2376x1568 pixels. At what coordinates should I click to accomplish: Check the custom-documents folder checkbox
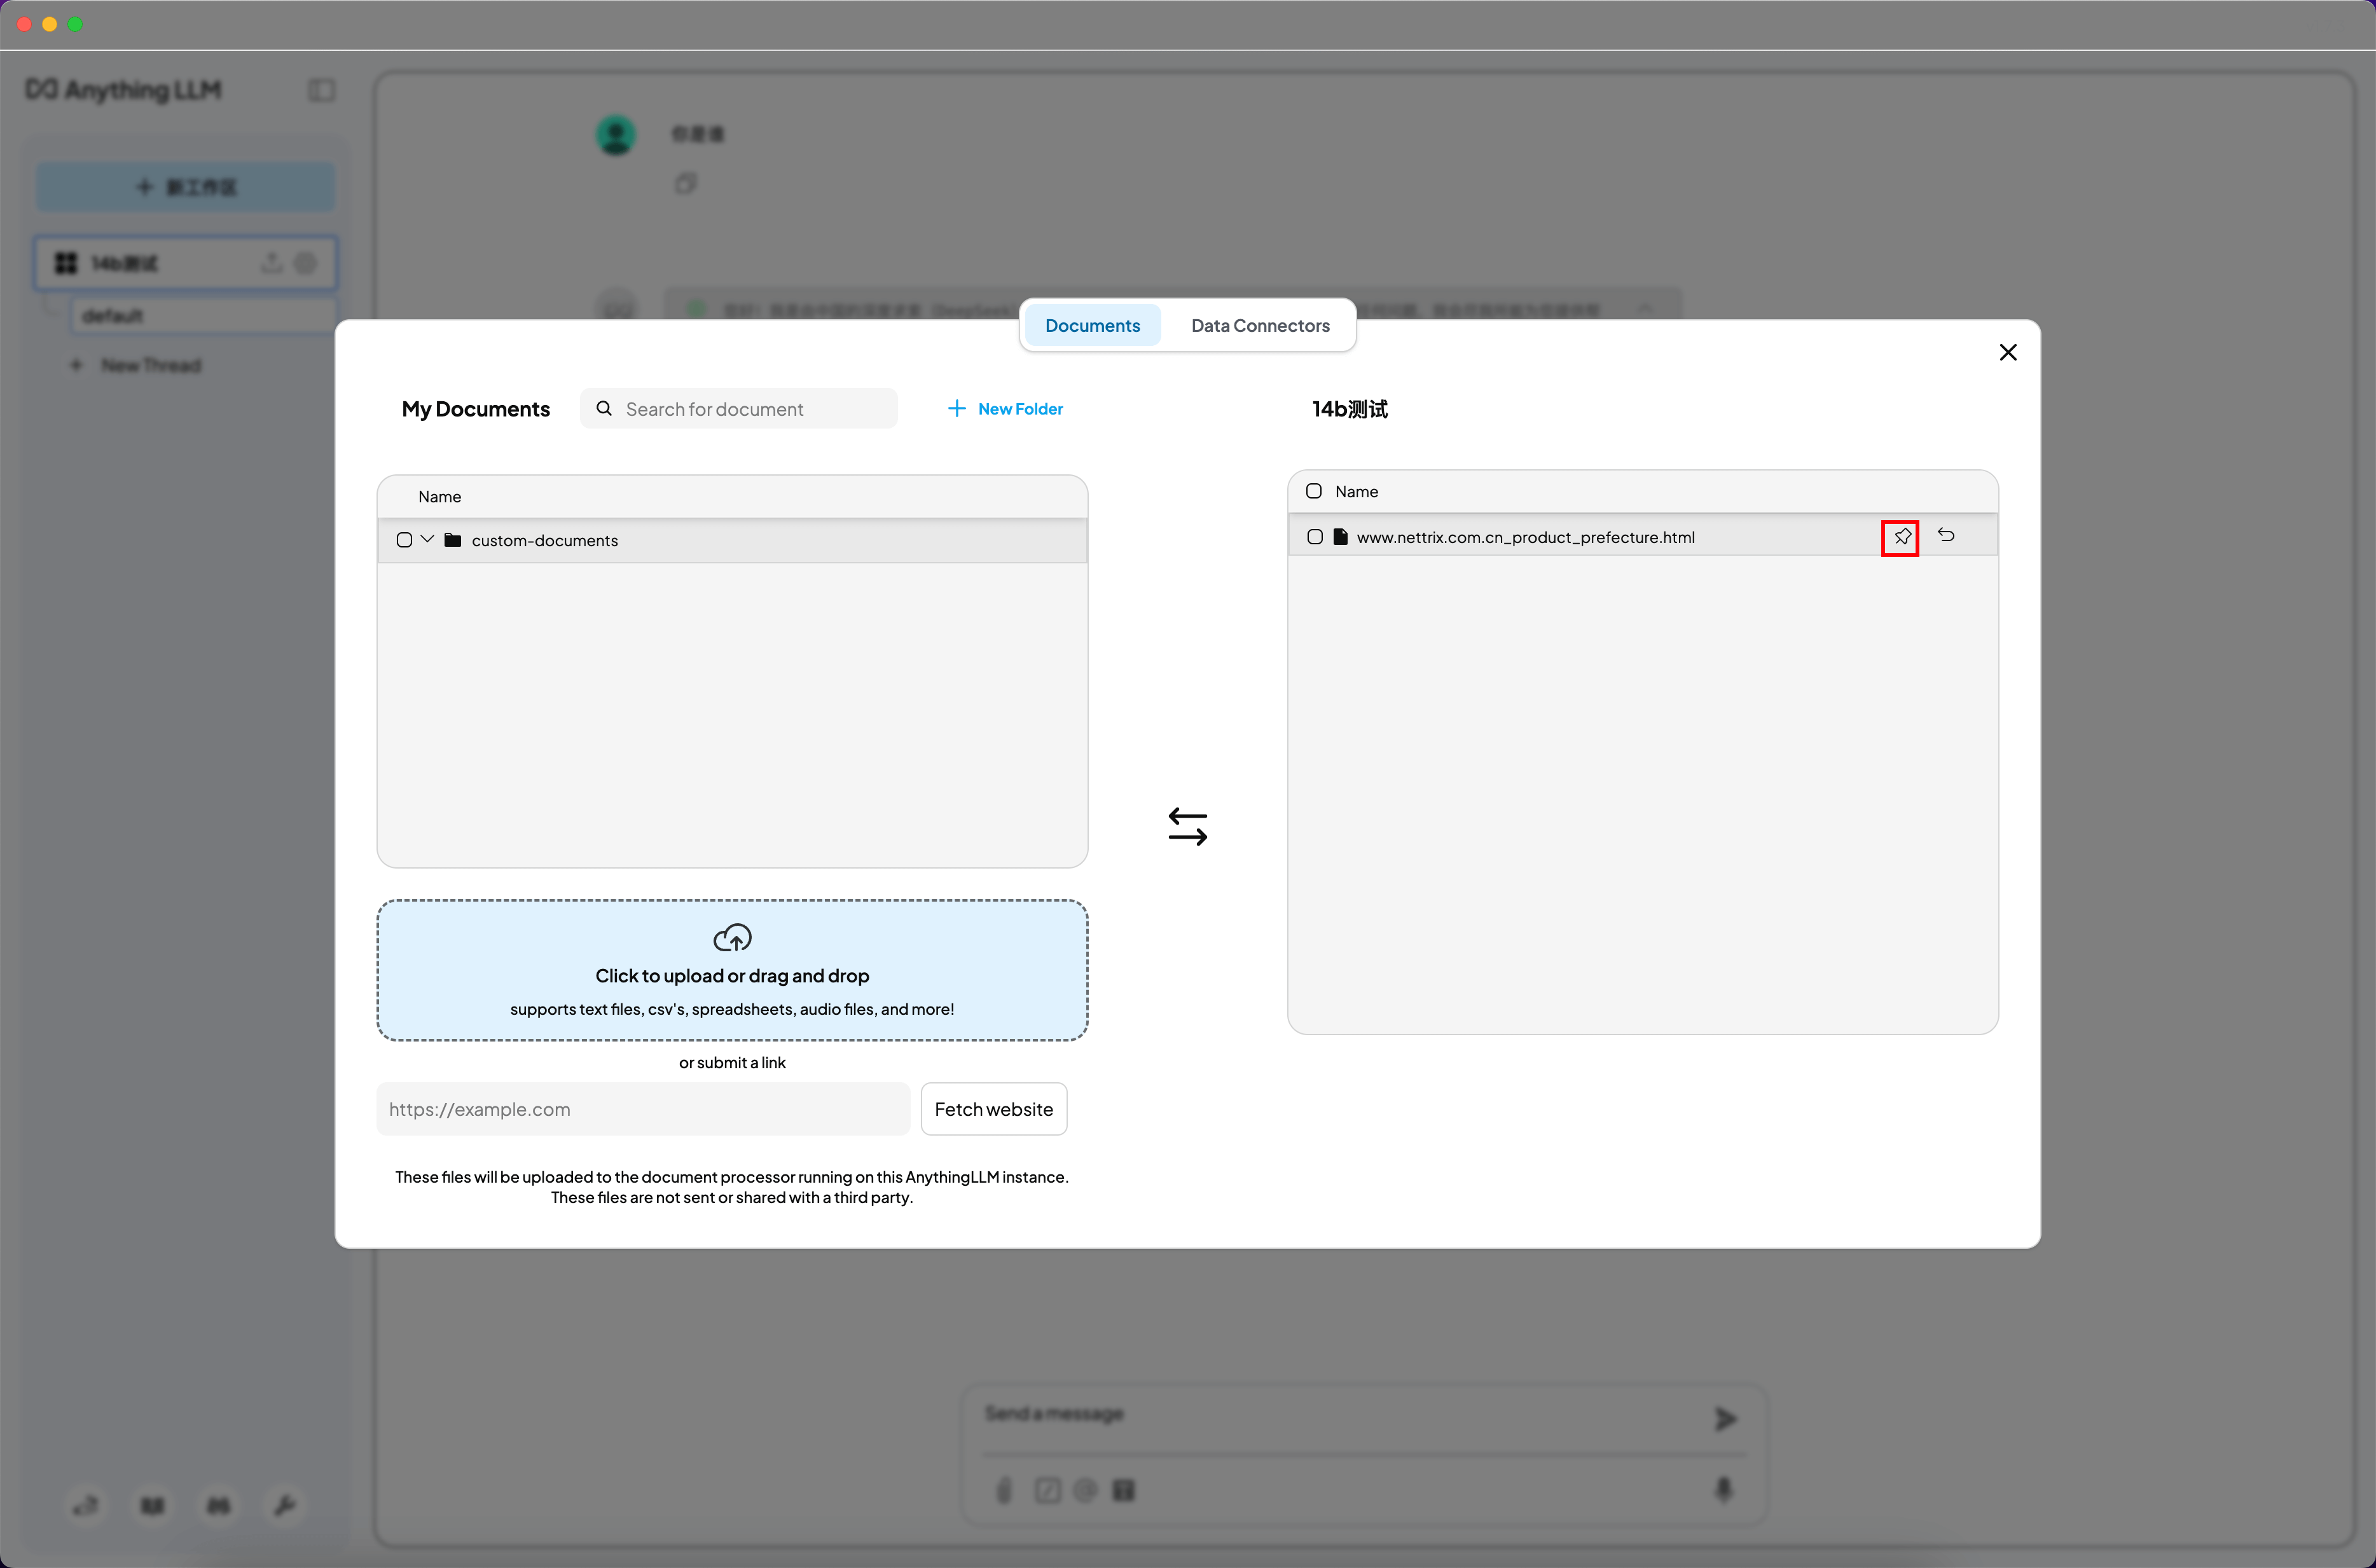(x=404, y=541)
